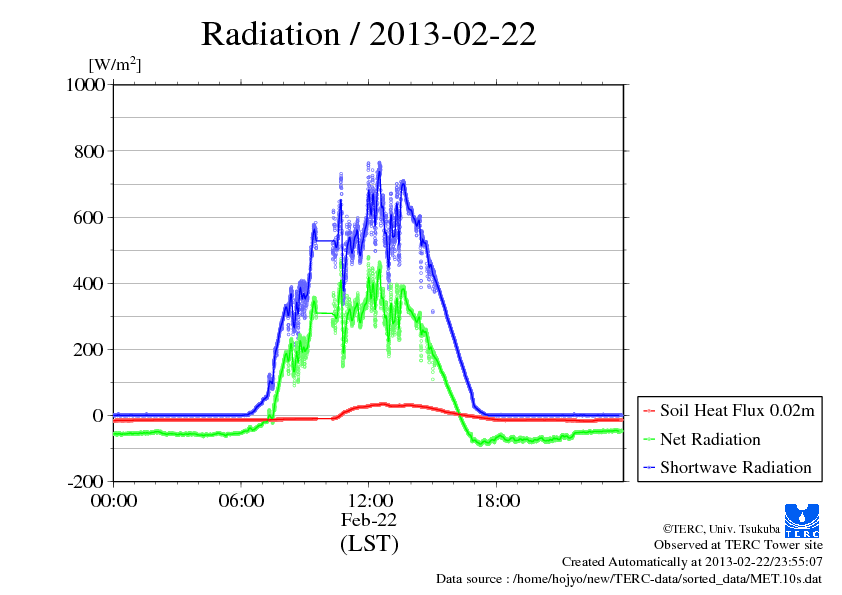The width and height of the screenshot is (842, 595).
Task: Click the '200' y-axis label
Action: click(89, 350)
